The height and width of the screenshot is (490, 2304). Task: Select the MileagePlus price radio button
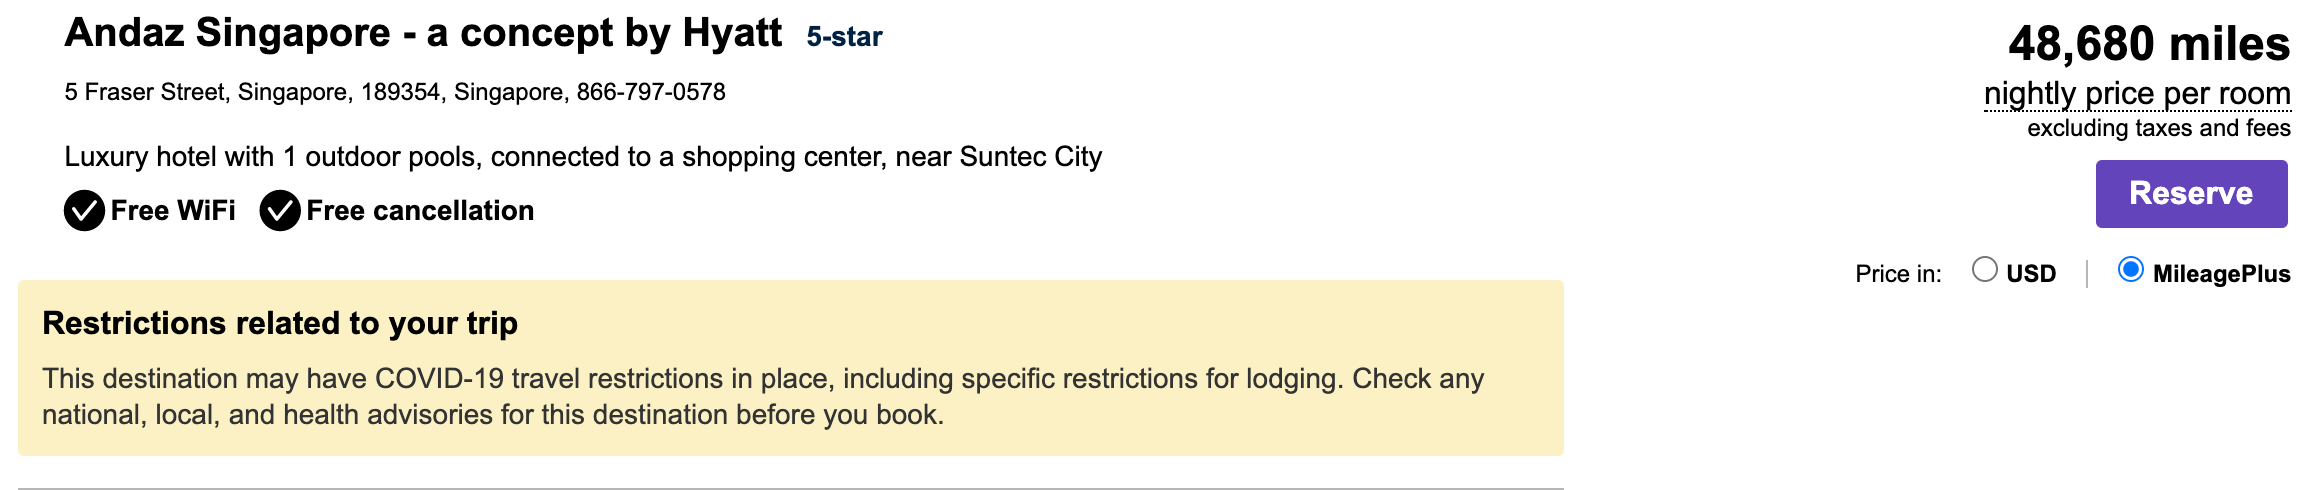(2131, 270)
